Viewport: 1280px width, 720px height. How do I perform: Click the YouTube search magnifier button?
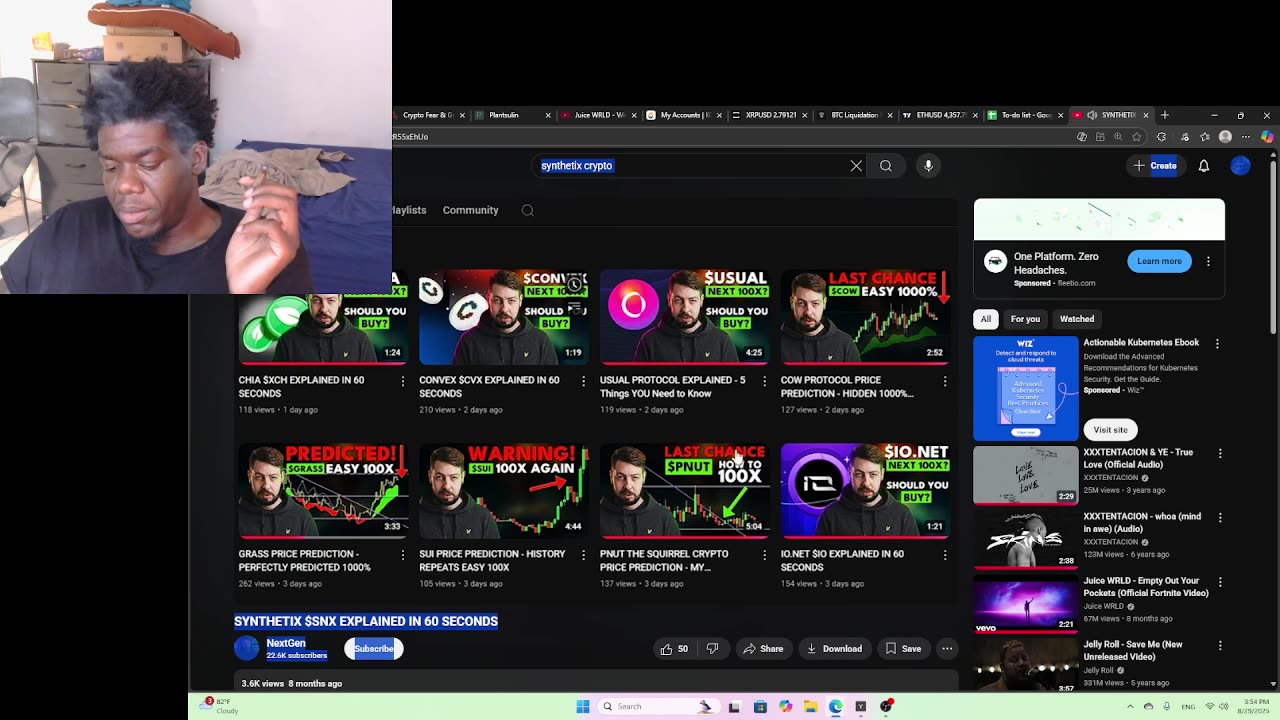(x=886, y=166)
